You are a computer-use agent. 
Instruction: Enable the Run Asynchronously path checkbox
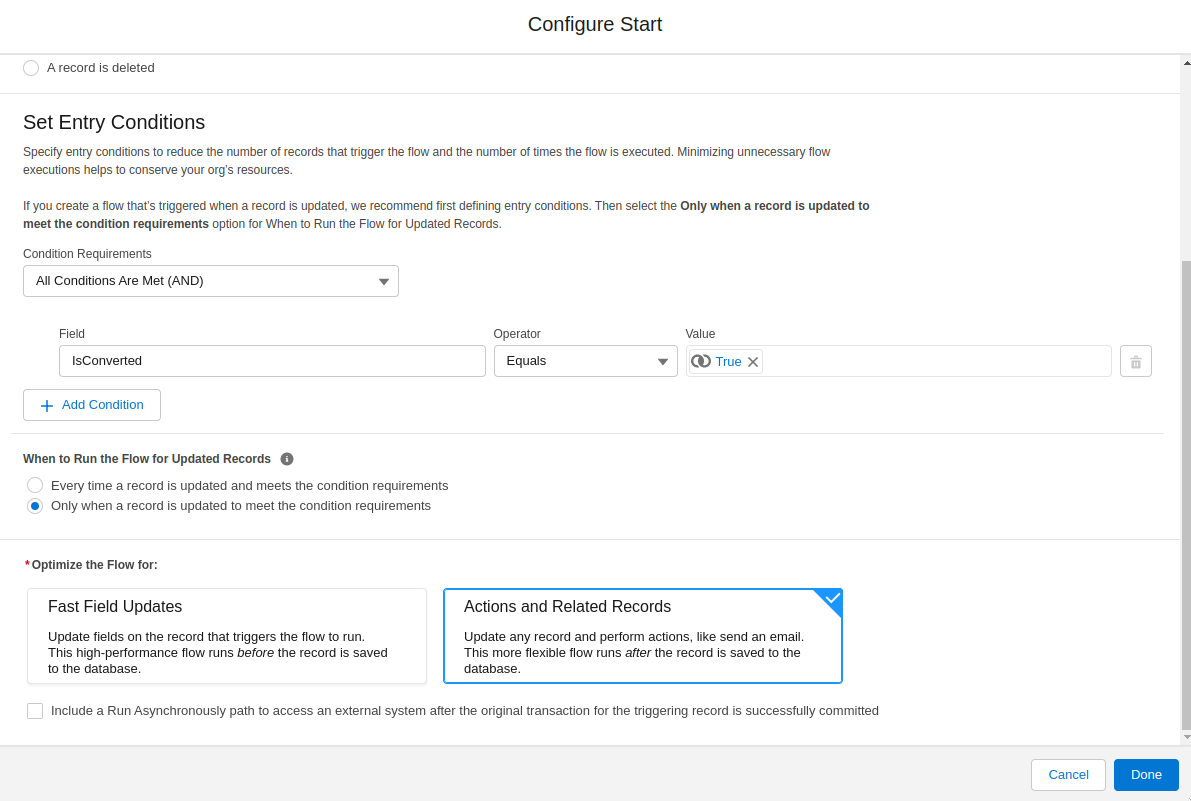35,711
